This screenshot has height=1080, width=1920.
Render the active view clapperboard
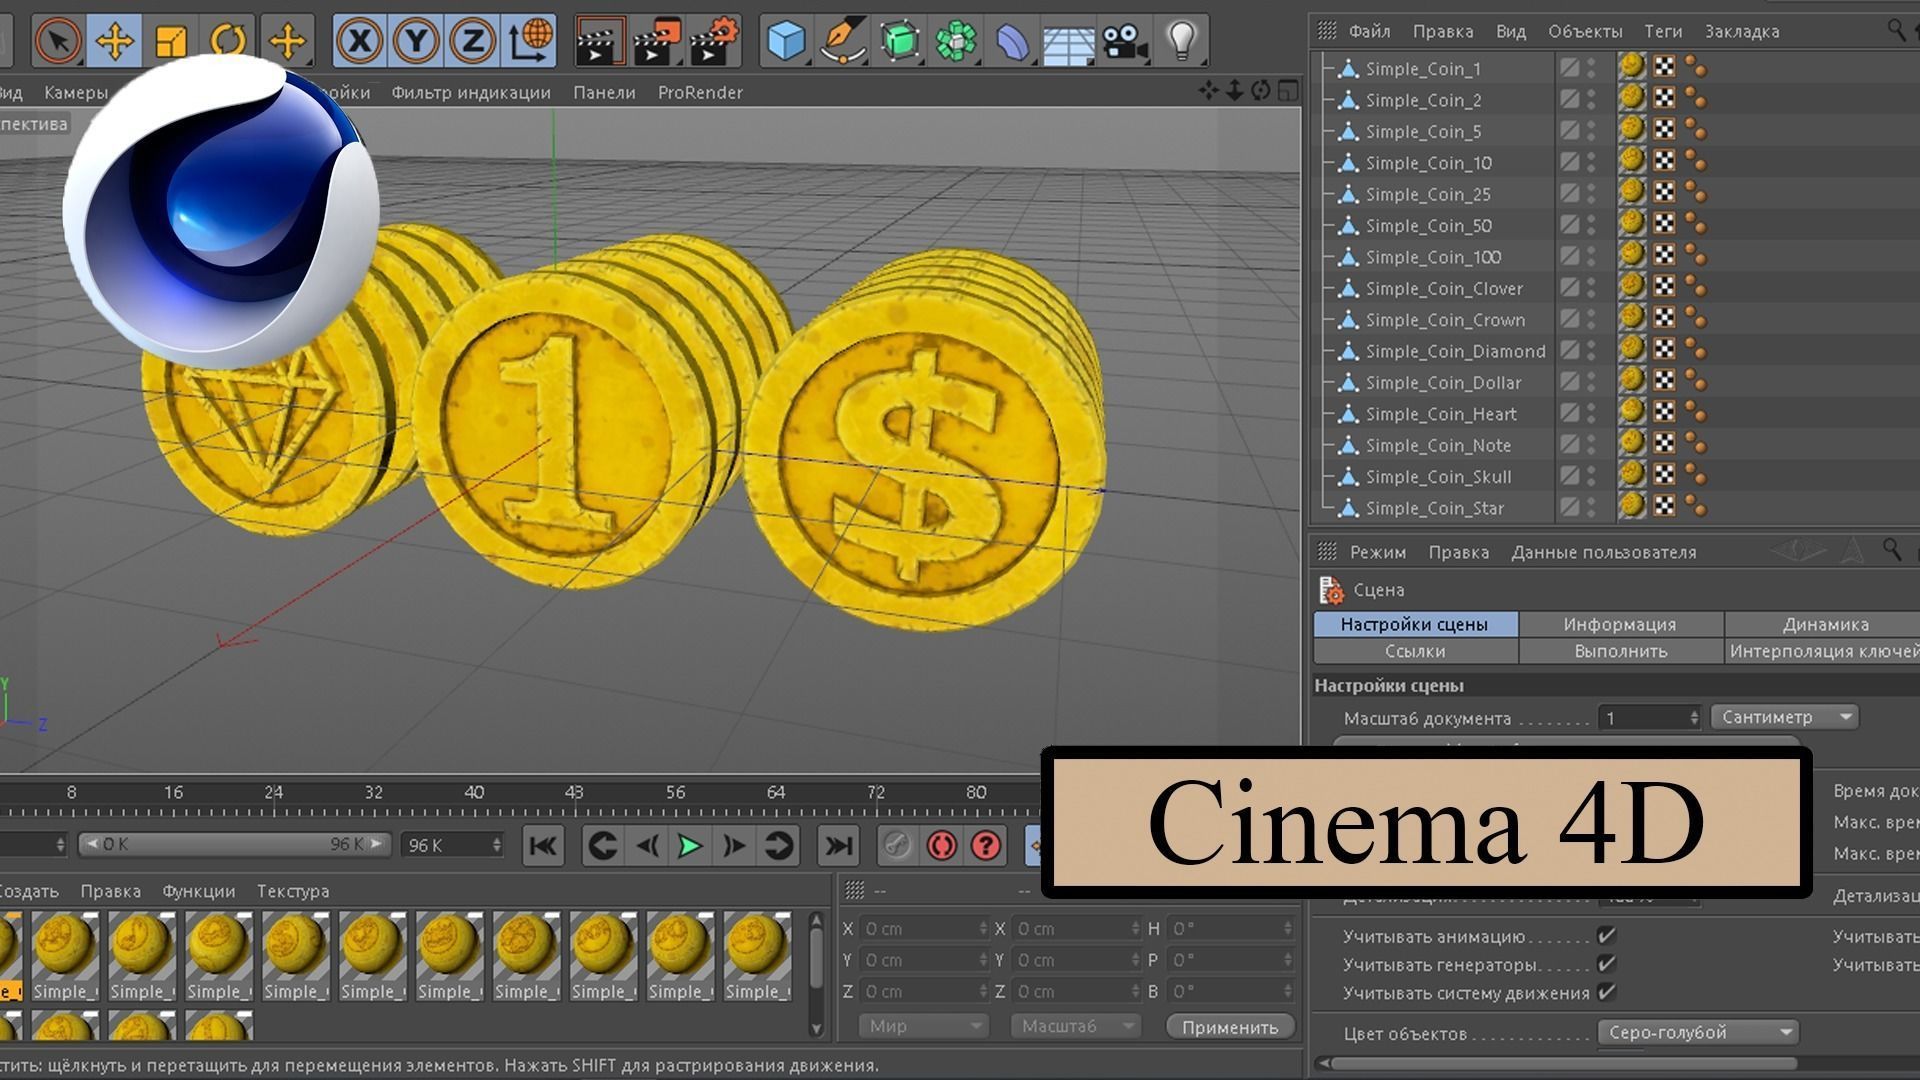600,41
